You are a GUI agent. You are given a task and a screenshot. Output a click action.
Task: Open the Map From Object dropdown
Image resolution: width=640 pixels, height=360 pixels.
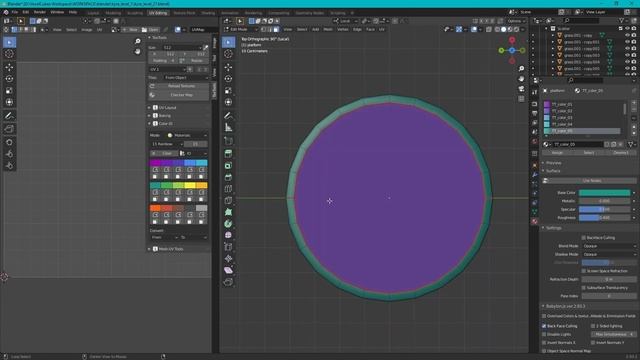pos(186,78)
